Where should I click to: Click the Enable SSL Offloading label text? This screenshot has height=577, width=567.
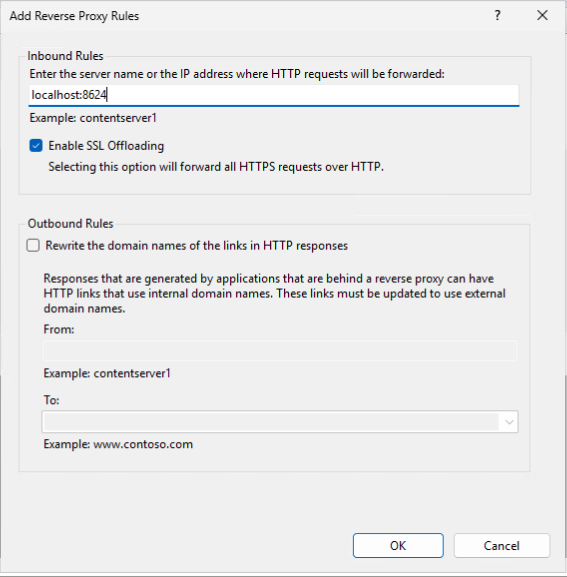(x=106, y=146)
